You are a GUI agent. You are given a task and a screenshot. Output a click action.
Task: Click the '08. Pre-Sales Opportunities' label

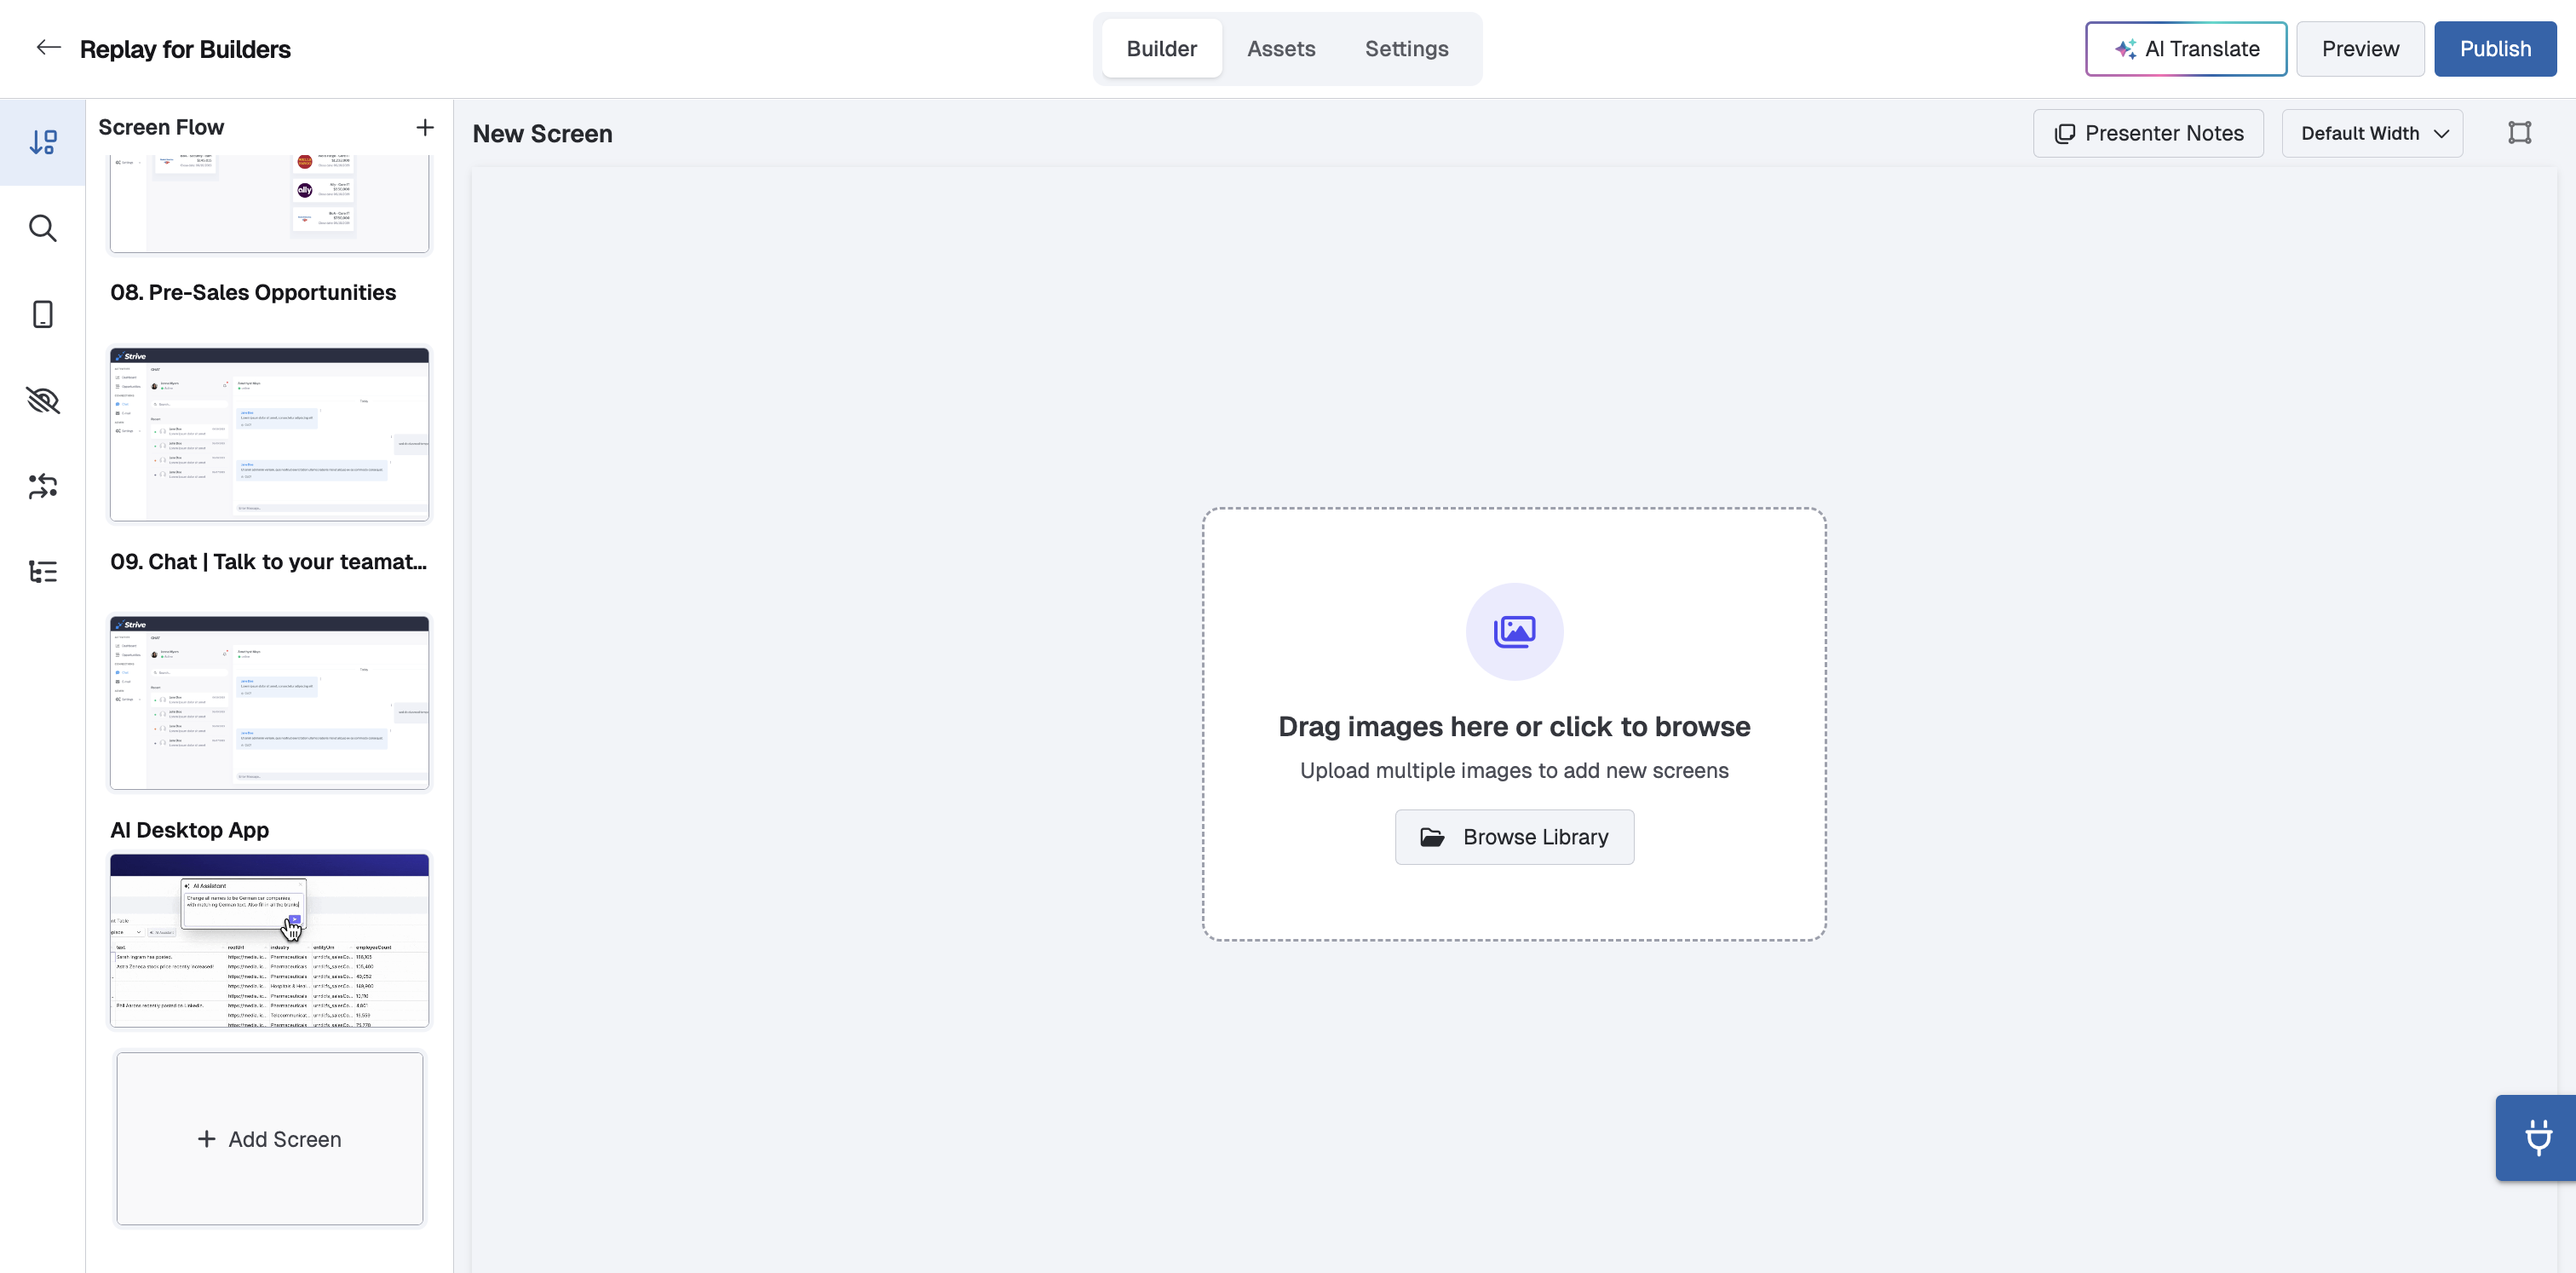(253, 292)
